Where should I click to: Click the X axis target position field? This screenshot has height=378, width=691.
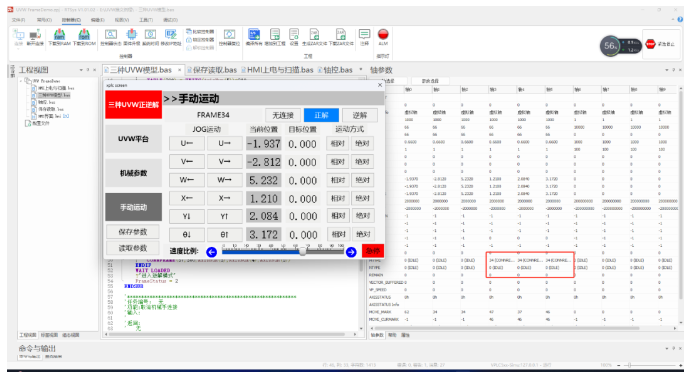pos(302,199)
